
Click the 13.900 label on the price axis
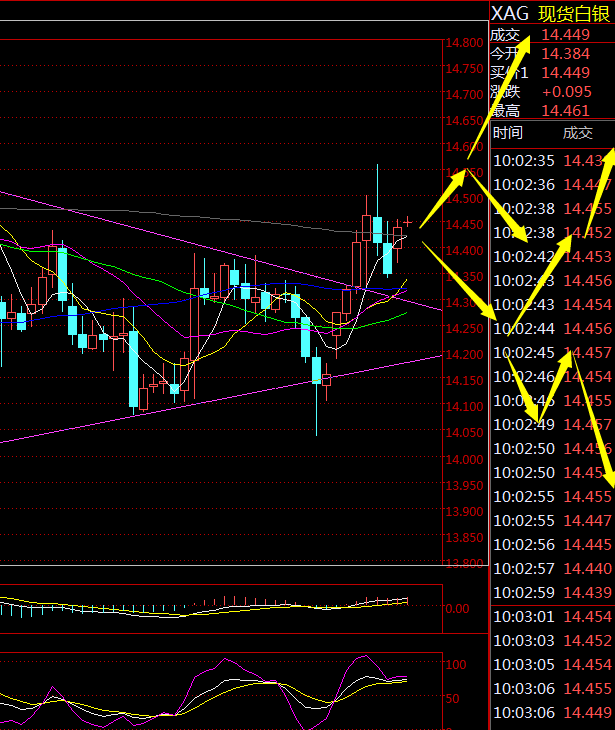(x=464, y=512)
